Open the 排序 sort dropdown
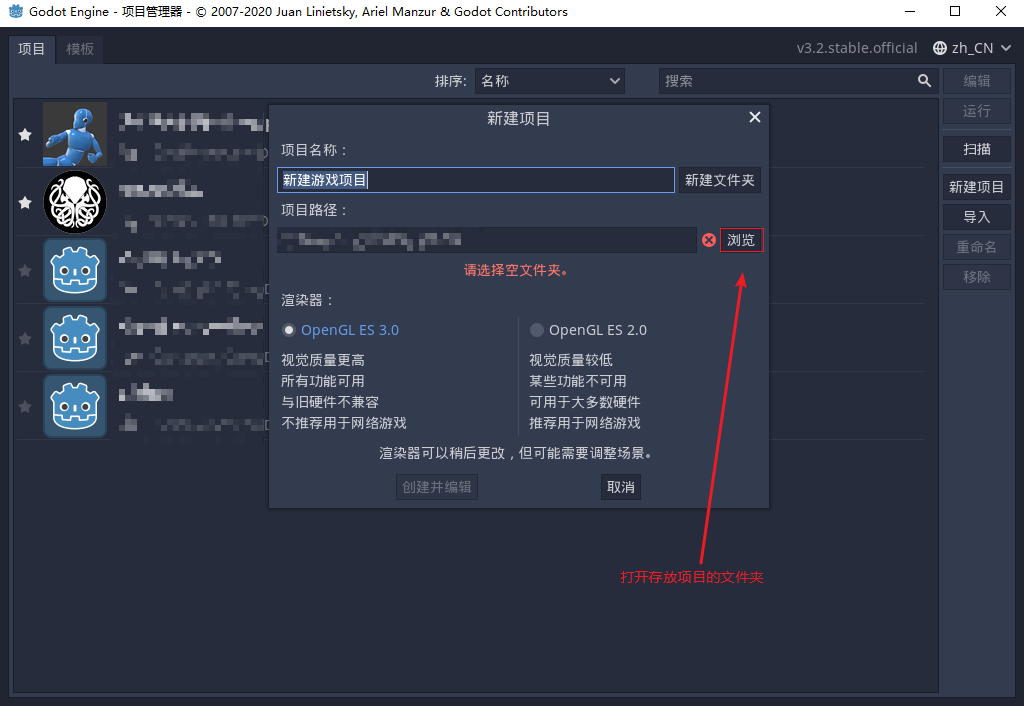 pyautogui.click(x=549, y=81)
